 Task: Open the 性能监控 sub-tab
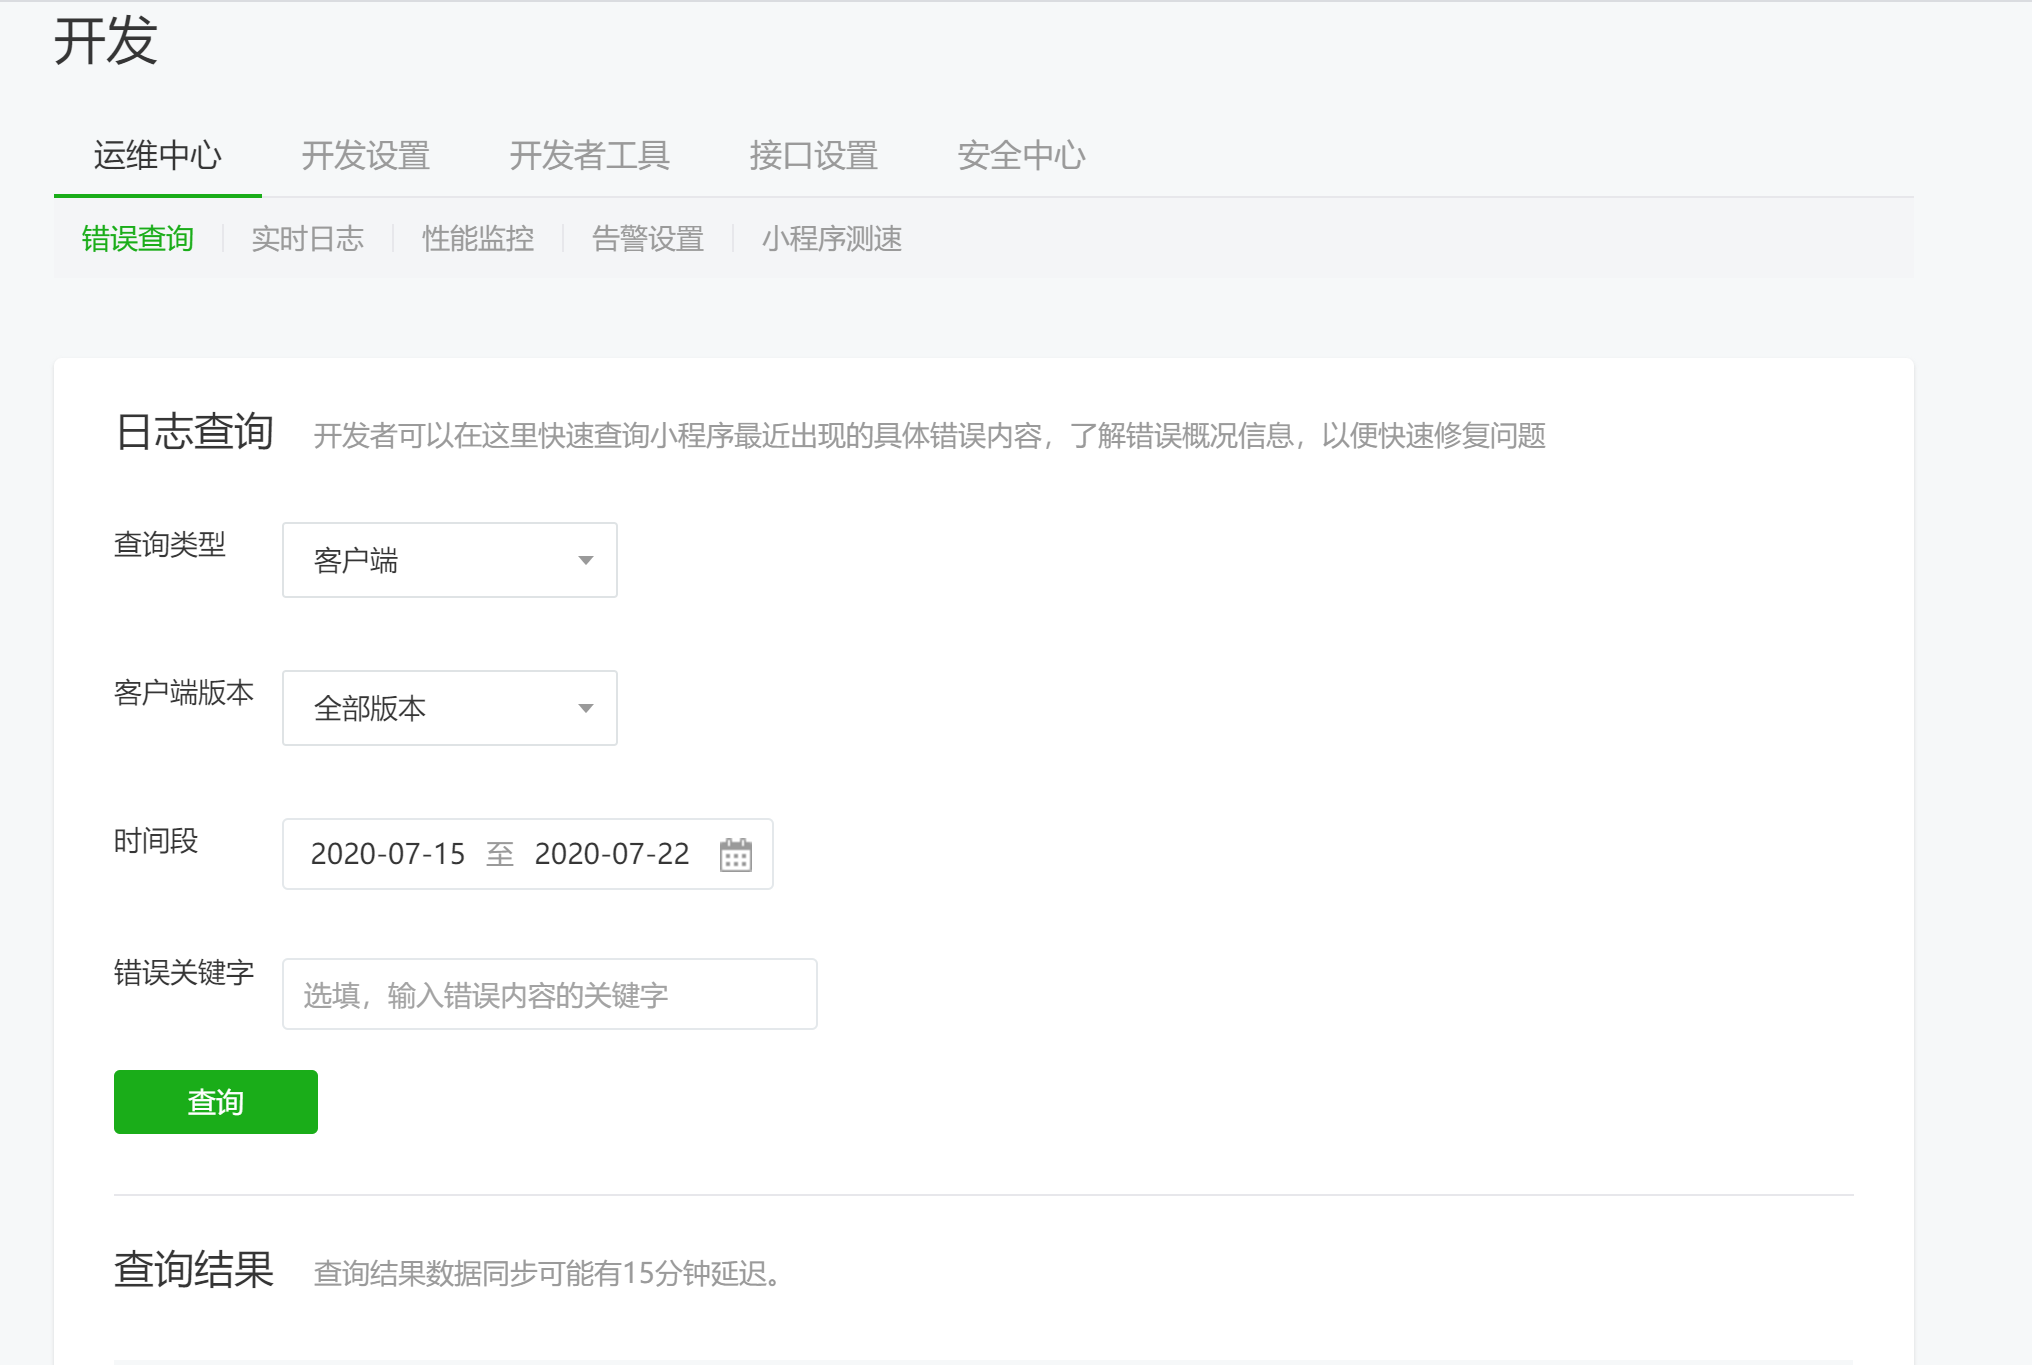click(x=477, y=239)
